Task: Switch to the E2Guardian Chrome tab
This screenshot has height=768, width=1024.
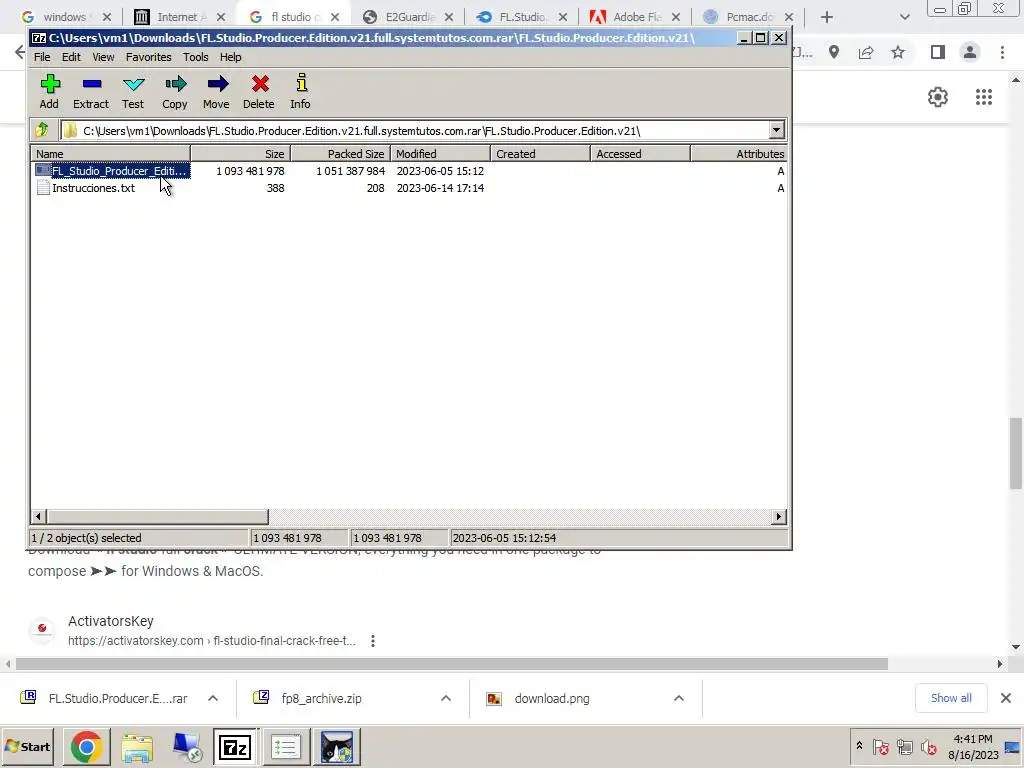Action: (x=408, y=17)
